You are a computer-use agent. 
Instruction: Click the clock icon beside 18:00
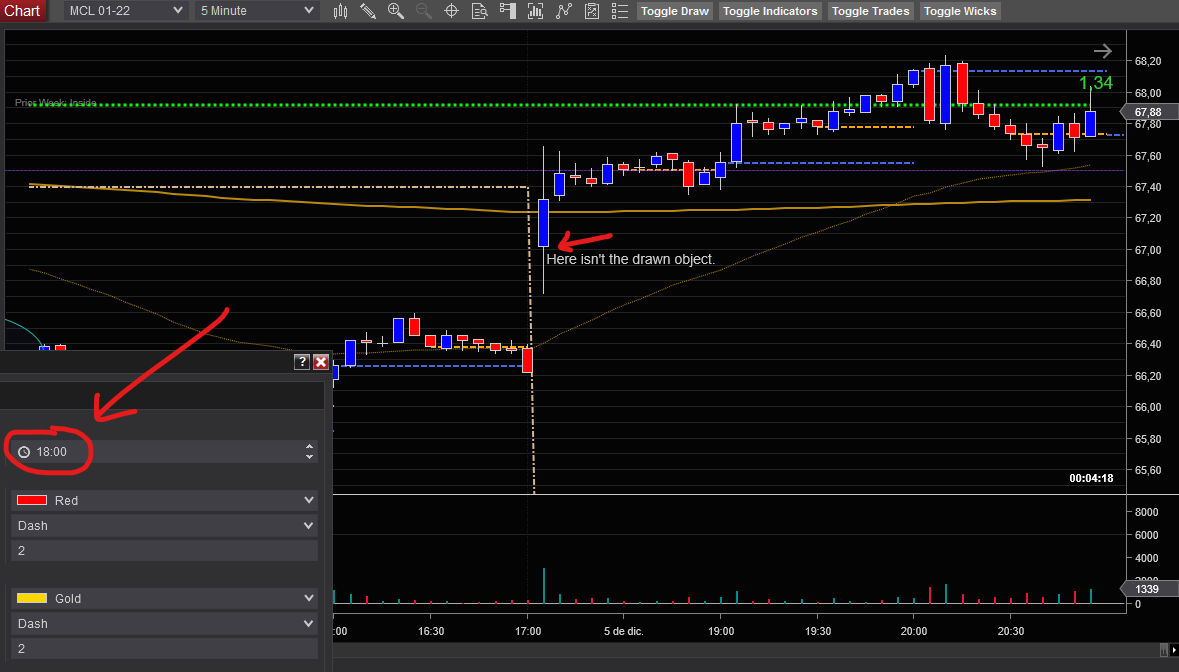(x=24, y=452)
